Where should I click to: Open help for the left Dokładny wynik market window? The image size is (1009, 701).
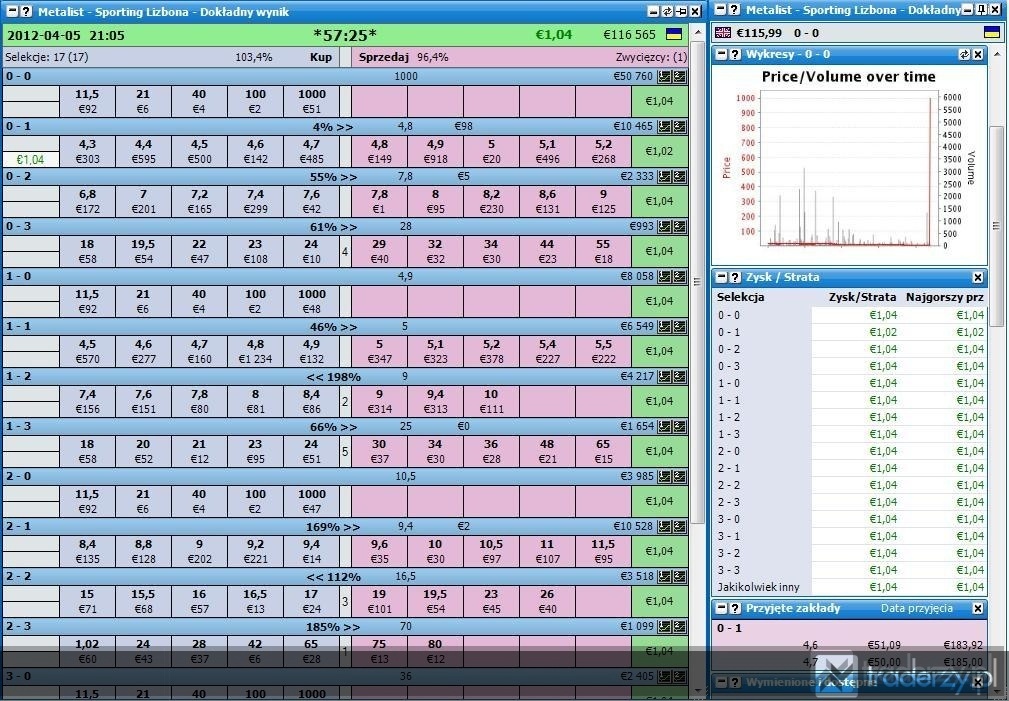[x=26, y=12]
